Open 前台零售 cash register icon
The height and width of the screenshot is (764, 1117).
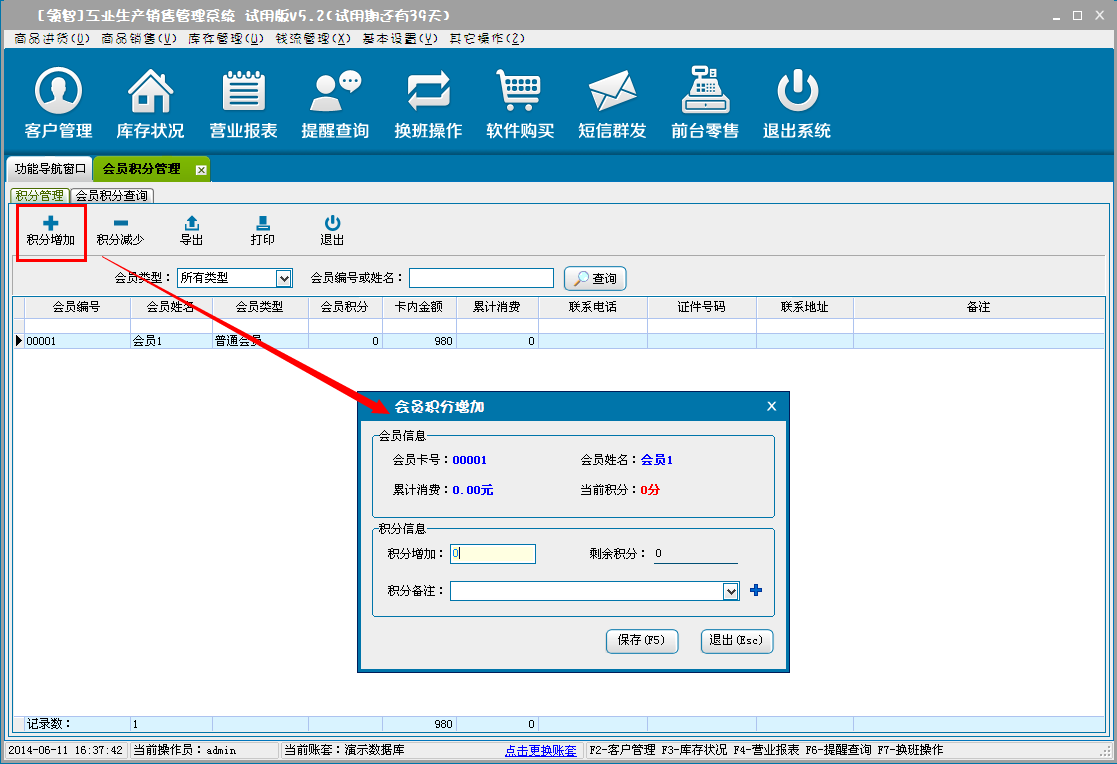pos(705,104)
